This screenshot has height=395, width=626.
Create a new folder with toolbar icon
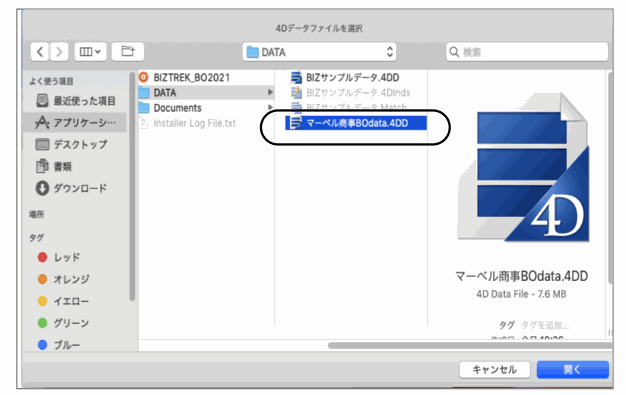click(127, 52)
